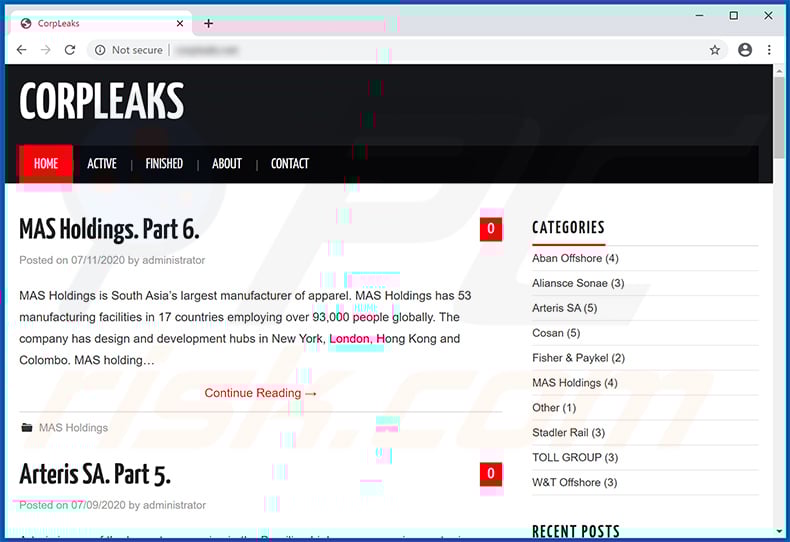This screenshot has height=542, width=790.
Task: Open Fisher & Paykel (2) category
Action: (578, 358)
